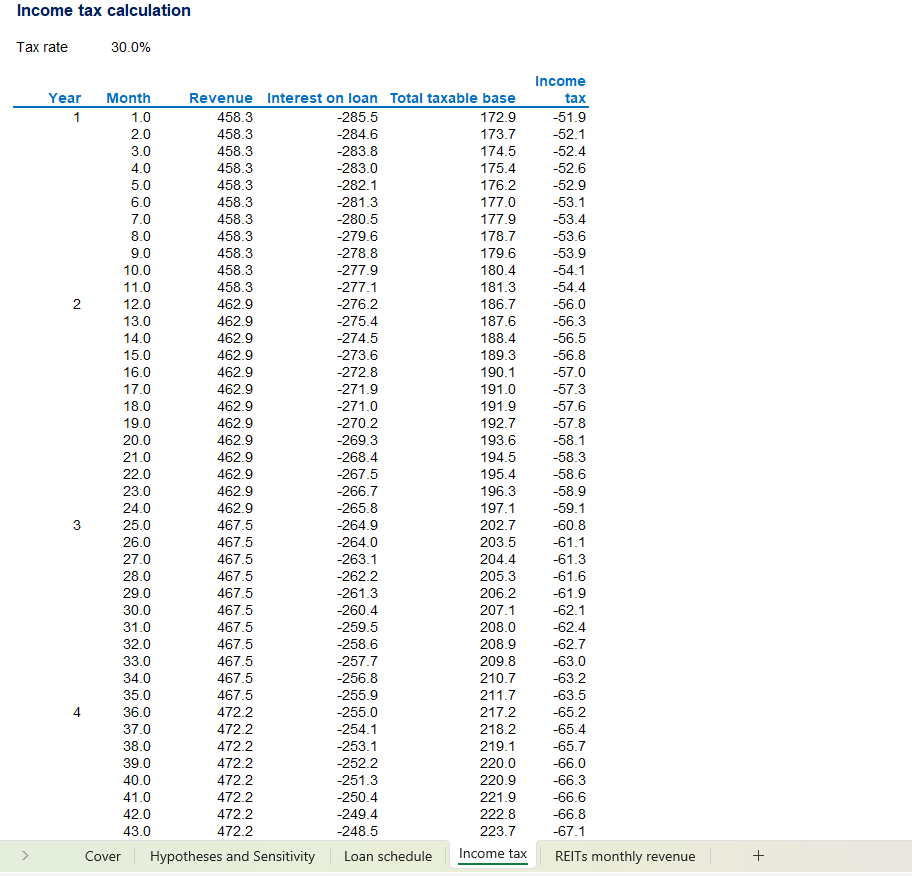Select the Month column header cell
Image resolution: width=912 pixels, height=876 pixels.
click(128, 98)
